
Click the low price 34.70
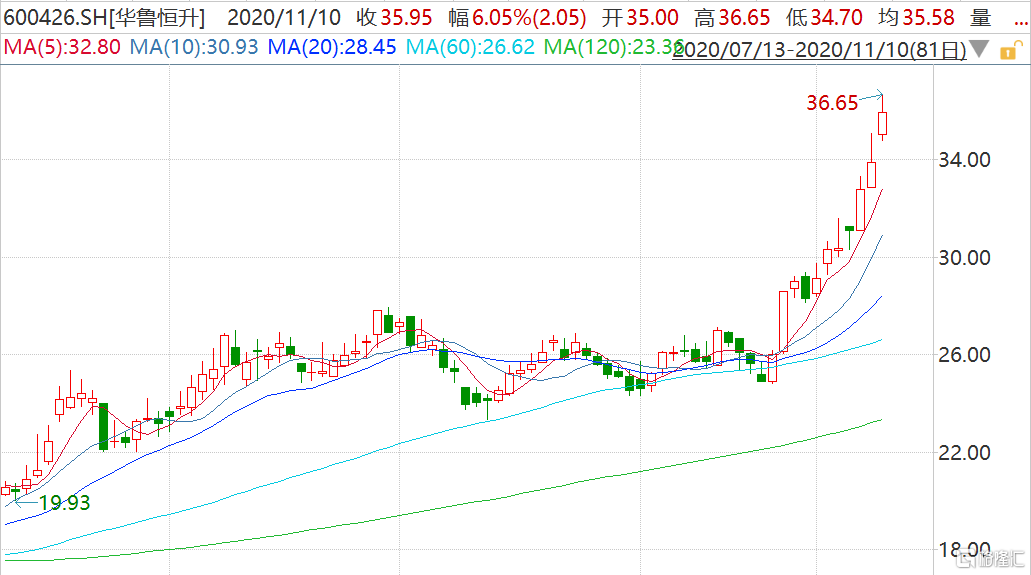836,18
